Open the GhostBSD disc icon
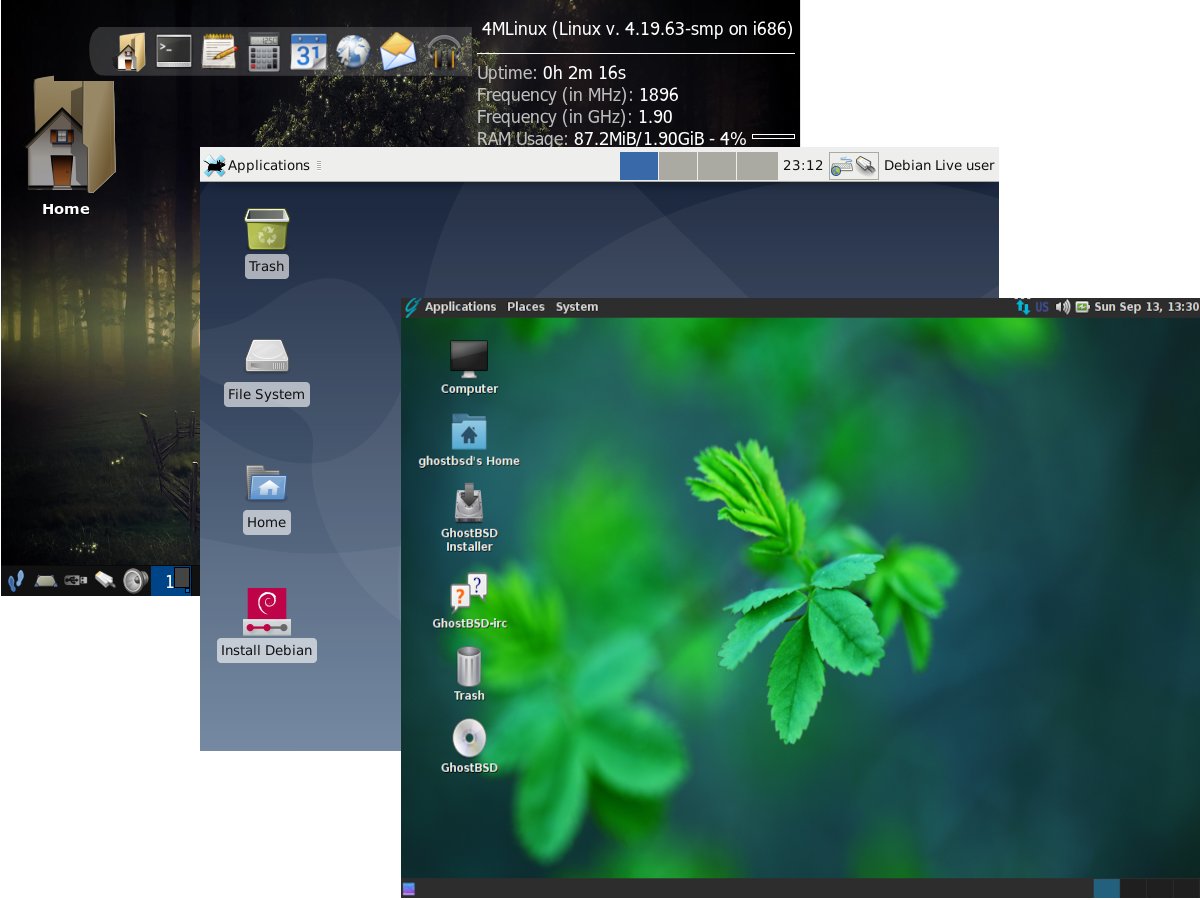Viewport: 1200px width, 900px height. point(469,738)
